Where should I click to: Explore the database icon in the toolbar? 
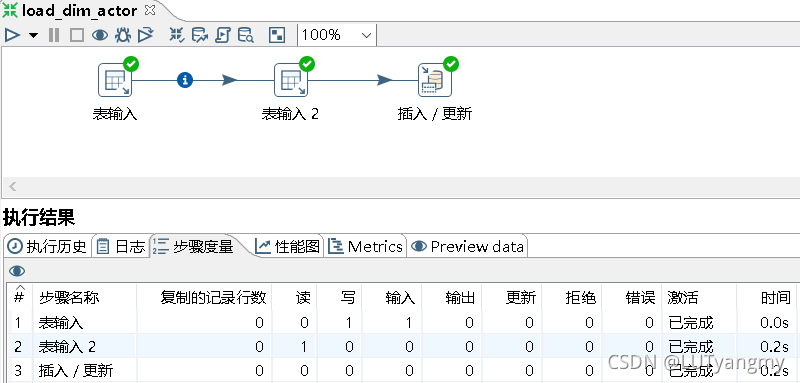[246, 35]
